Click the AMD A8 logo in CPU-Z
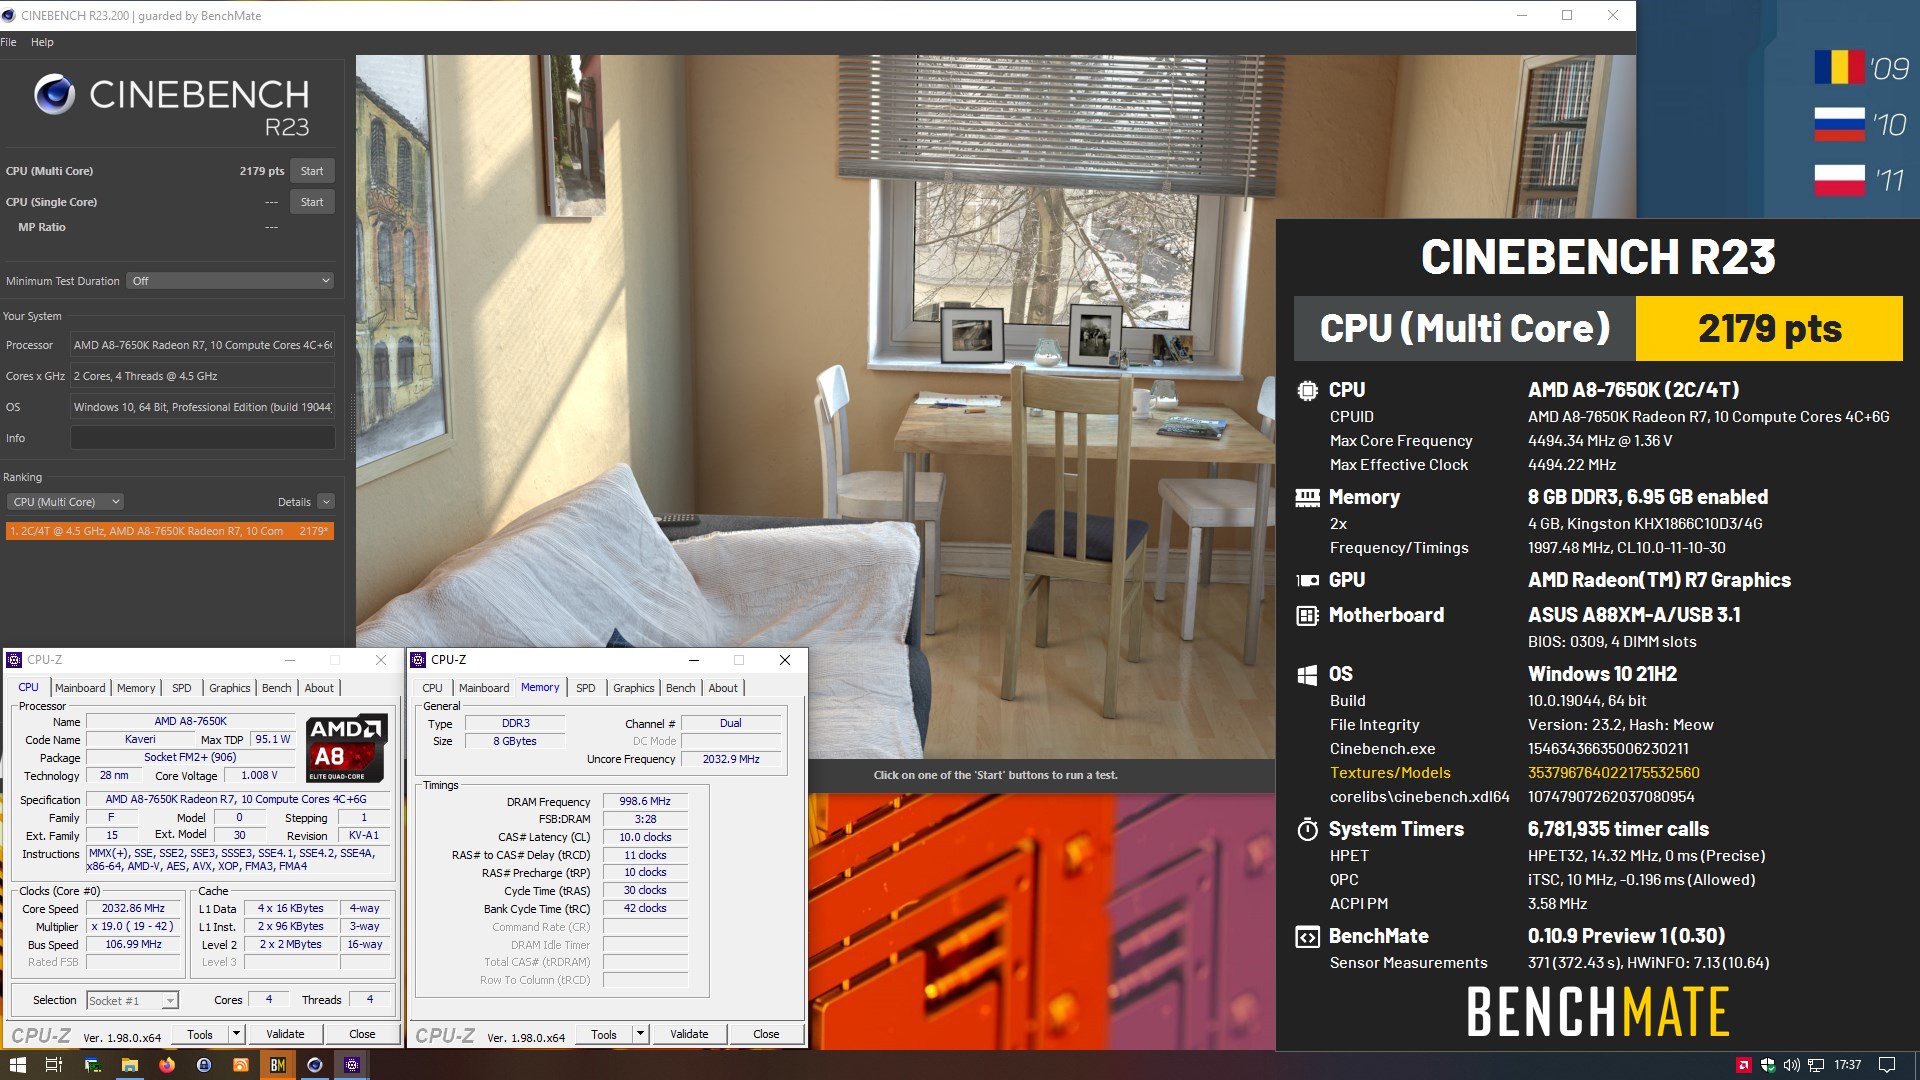1920x1080 pixels. (345, 748)
